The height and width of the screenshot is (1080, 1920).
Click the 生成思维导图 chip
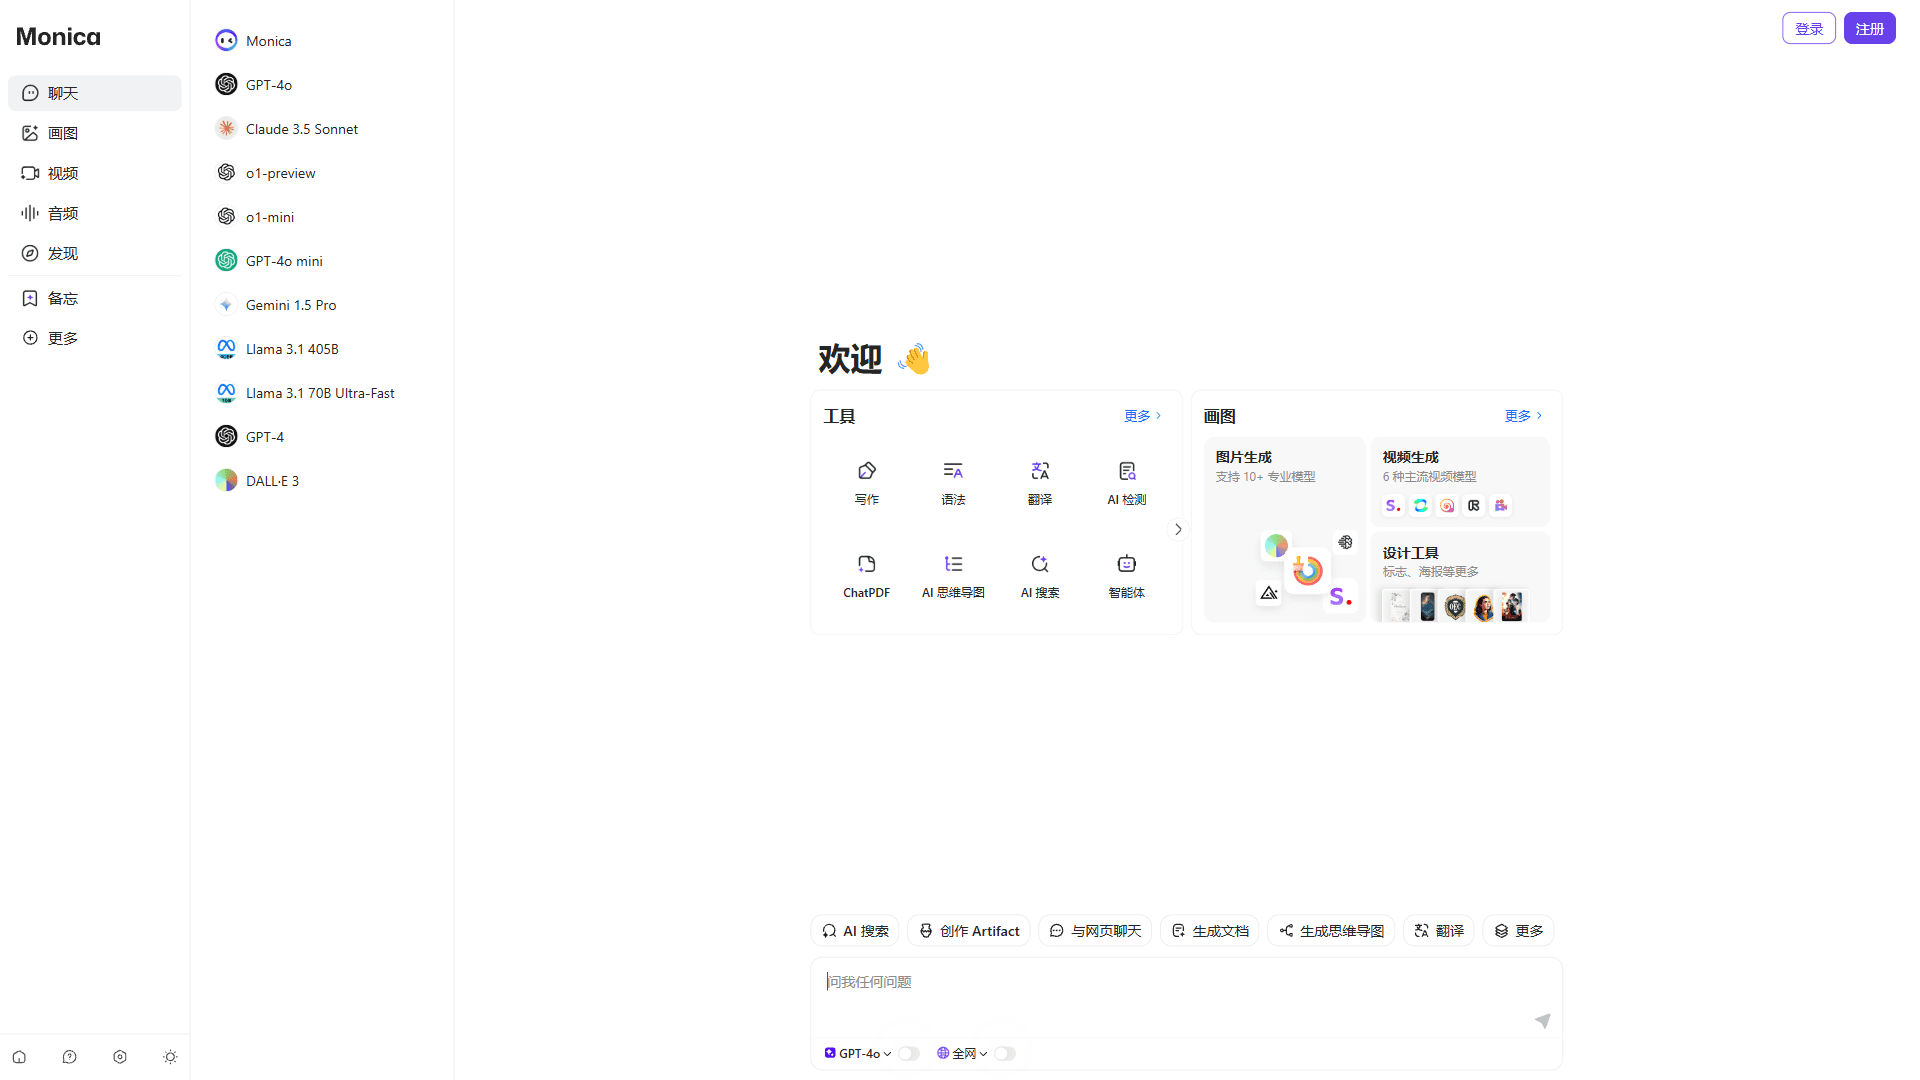tap(1331, 931)
